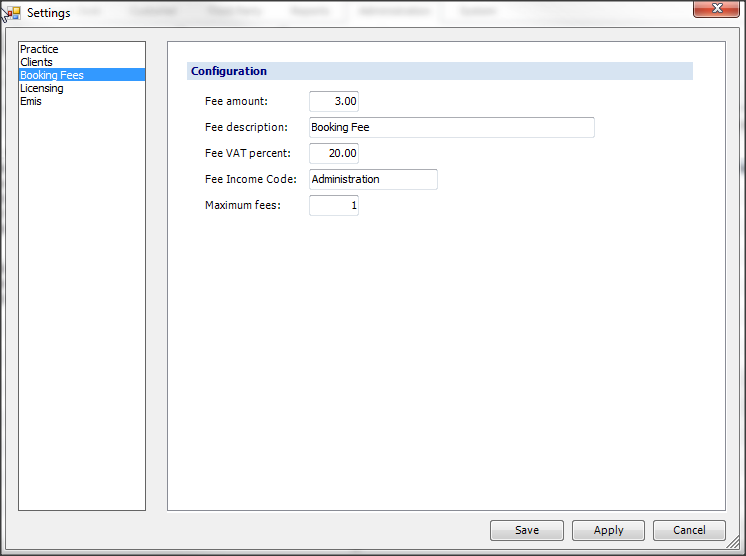Cancel the settings changes
The height and width of the screenshot is (556, 746).
click(689, 530)
